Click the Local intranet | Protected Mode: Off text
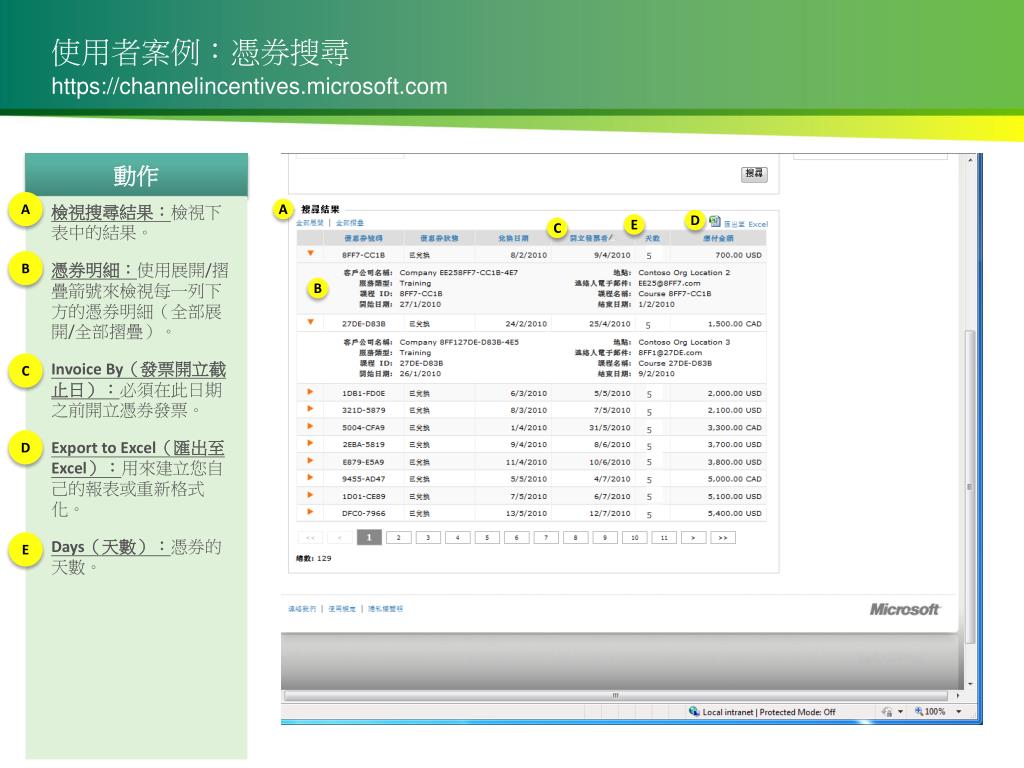This screenshot has width=1024, height=768. (769, 712)
